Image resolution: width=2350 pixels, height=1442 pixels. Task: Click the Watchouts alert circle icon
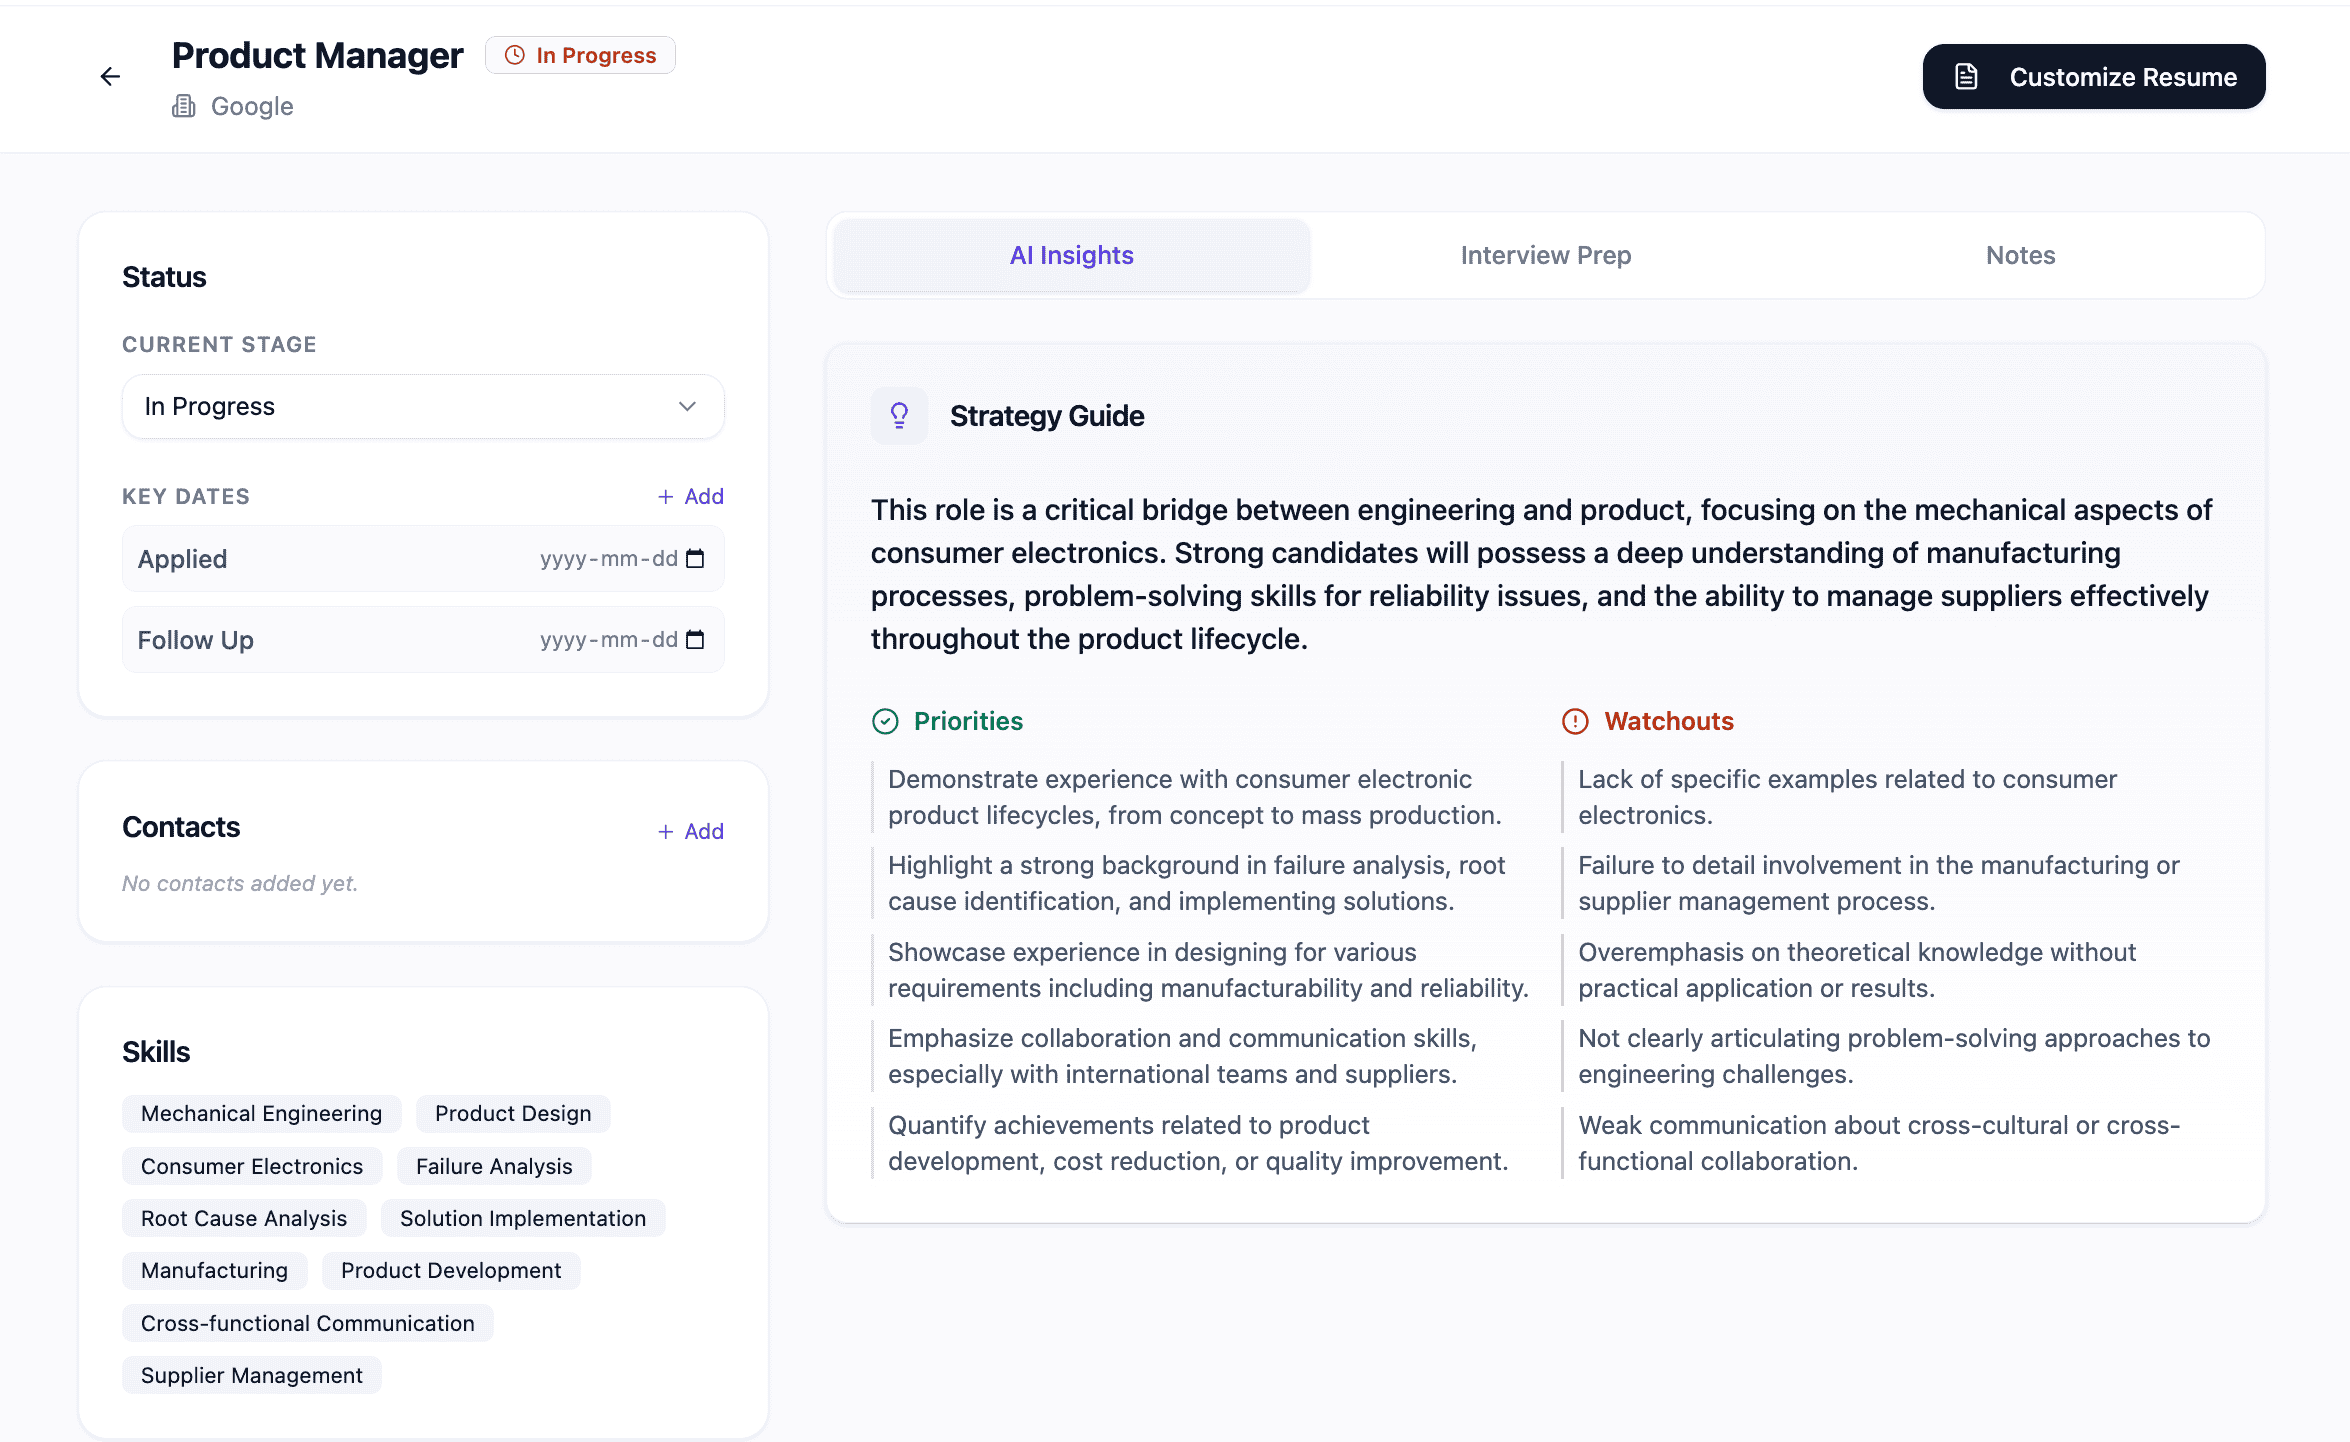1575,722
